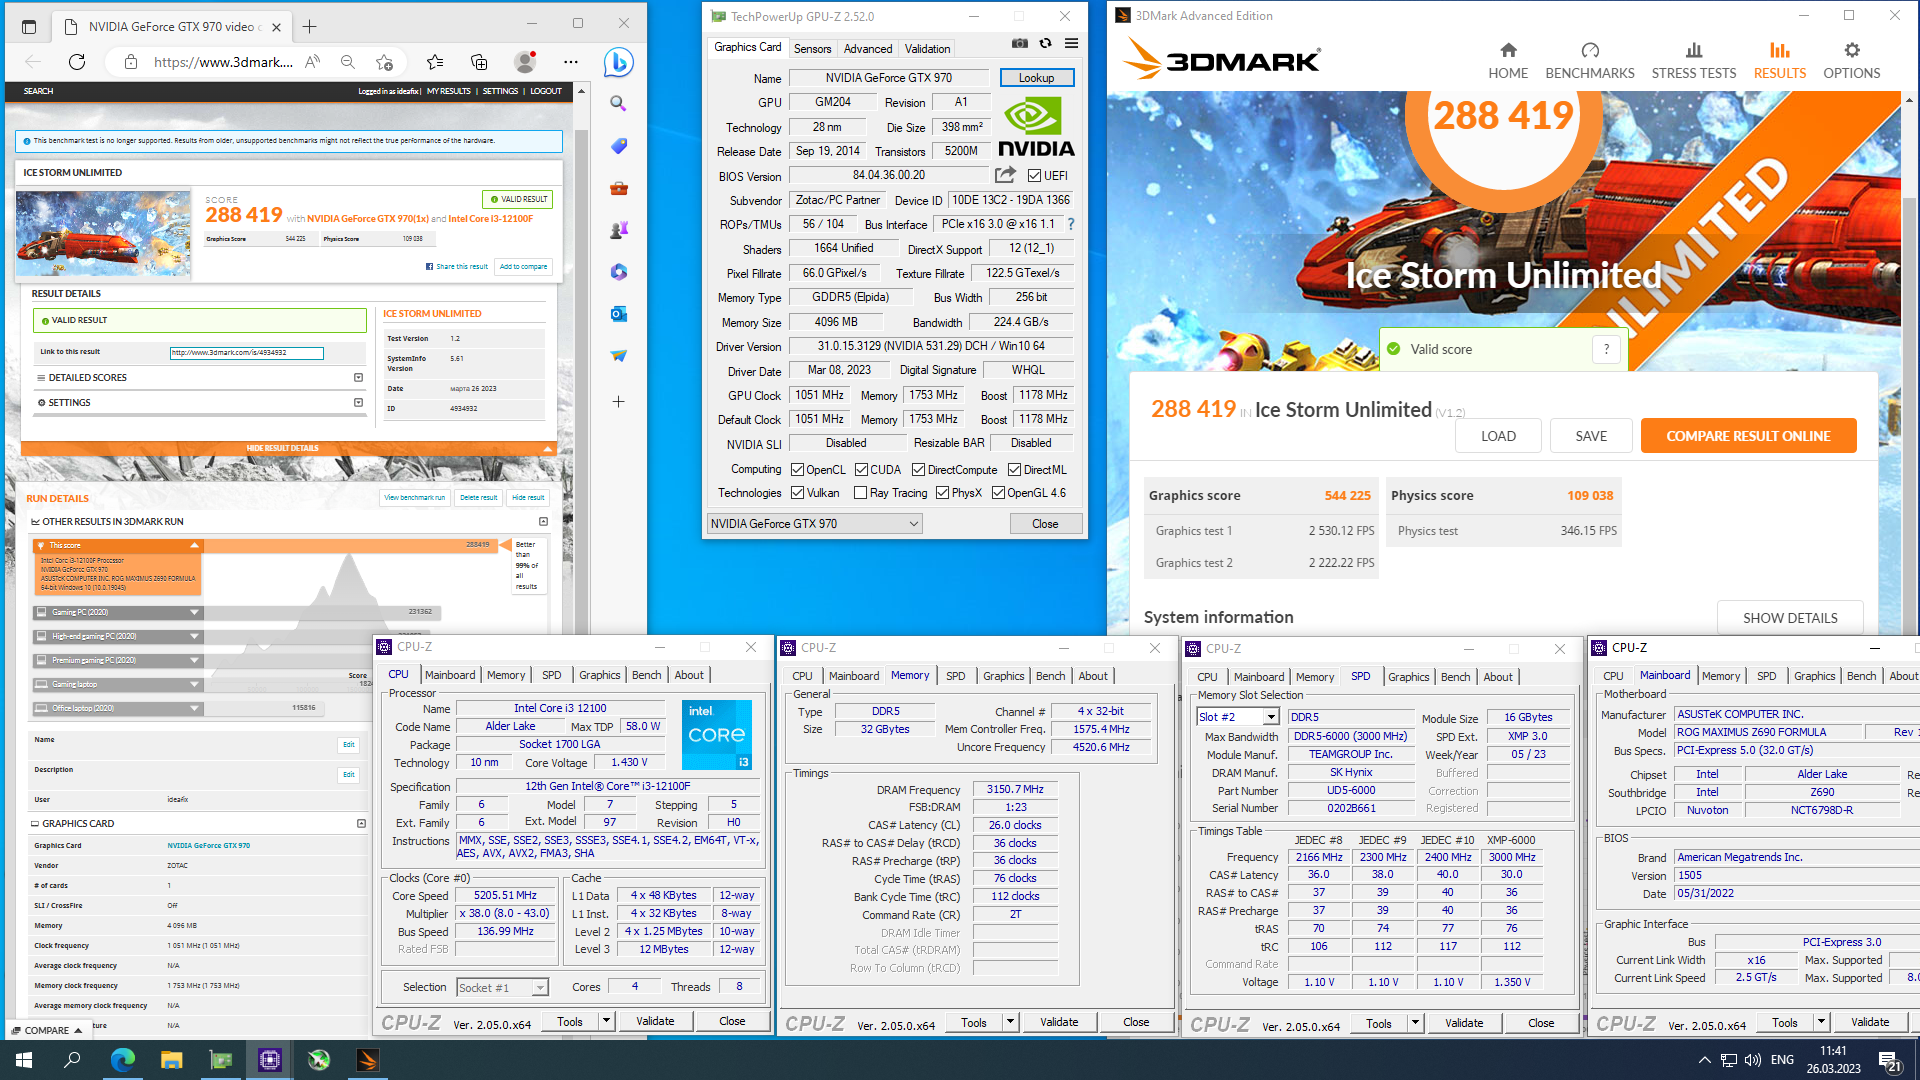Viewport: 1920px width, 1080px height.
Task: Open Edge sidebar tools briefcase icon
Action: pyautogui.click(x=618, y=188)
